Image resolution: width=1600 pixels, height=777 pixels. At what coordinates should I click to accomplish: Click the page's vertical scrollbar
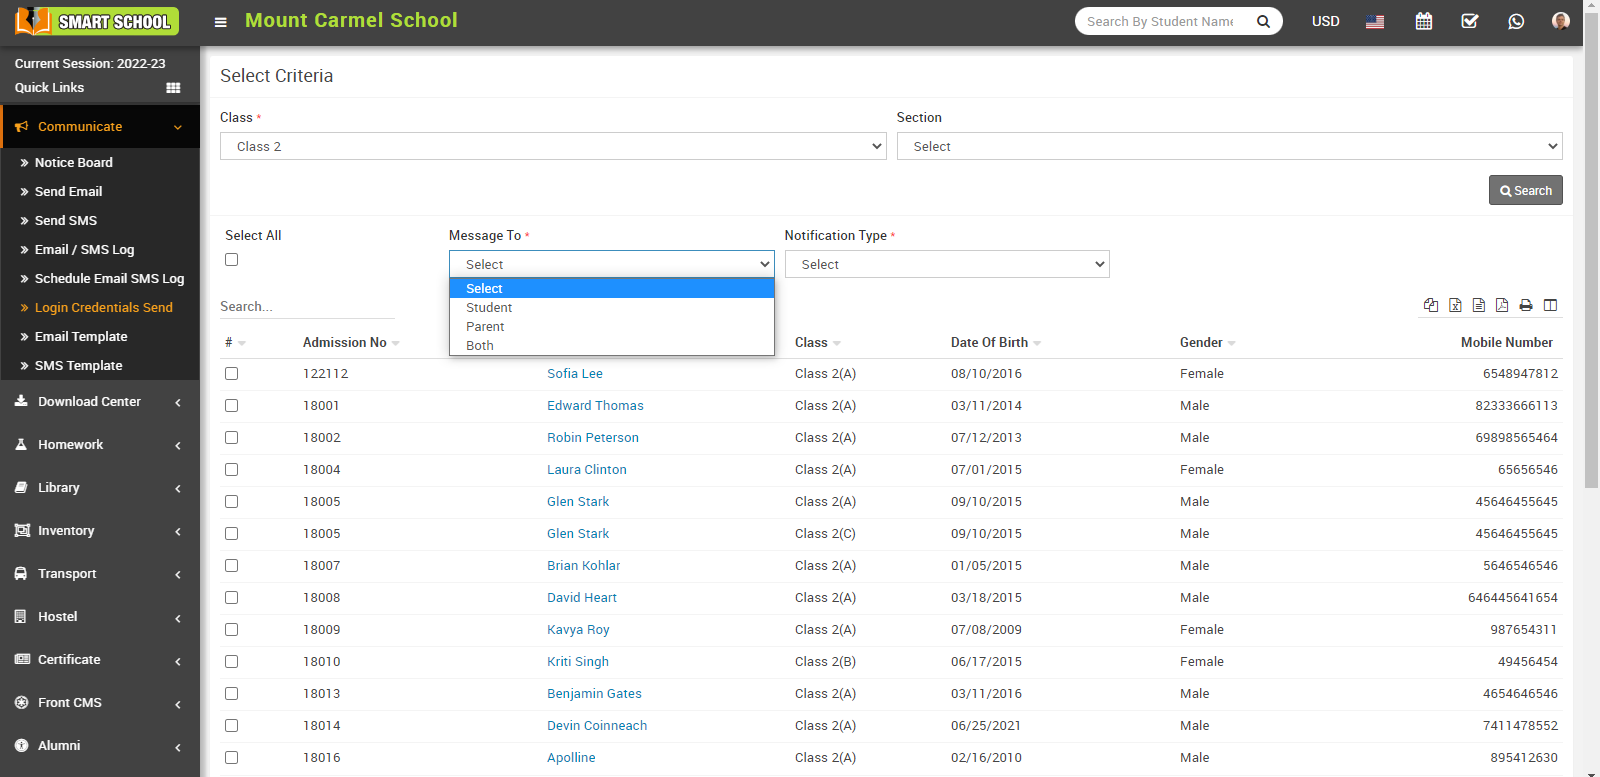[1591, 300]
